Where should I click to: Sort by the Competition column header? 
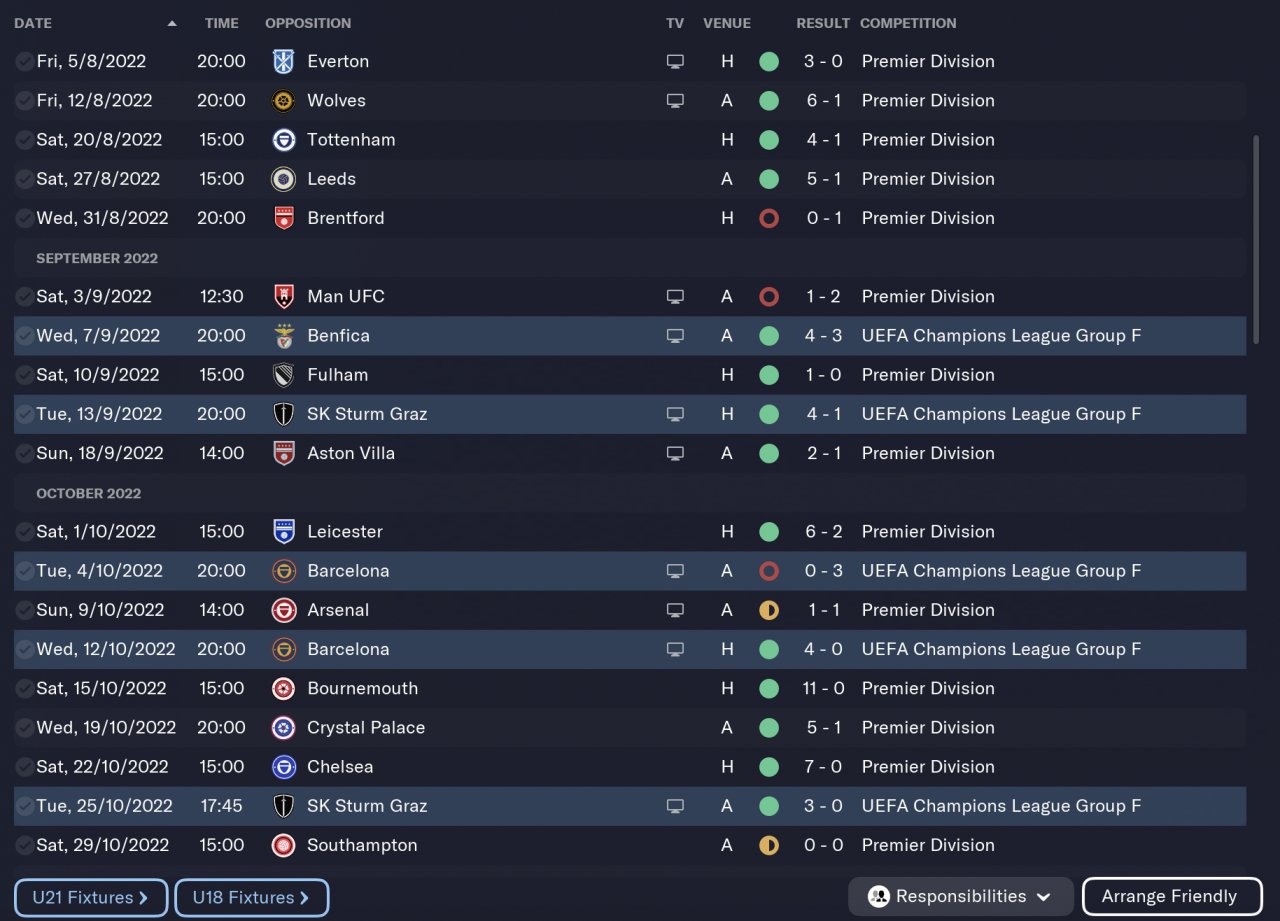(x=908, y=23)
